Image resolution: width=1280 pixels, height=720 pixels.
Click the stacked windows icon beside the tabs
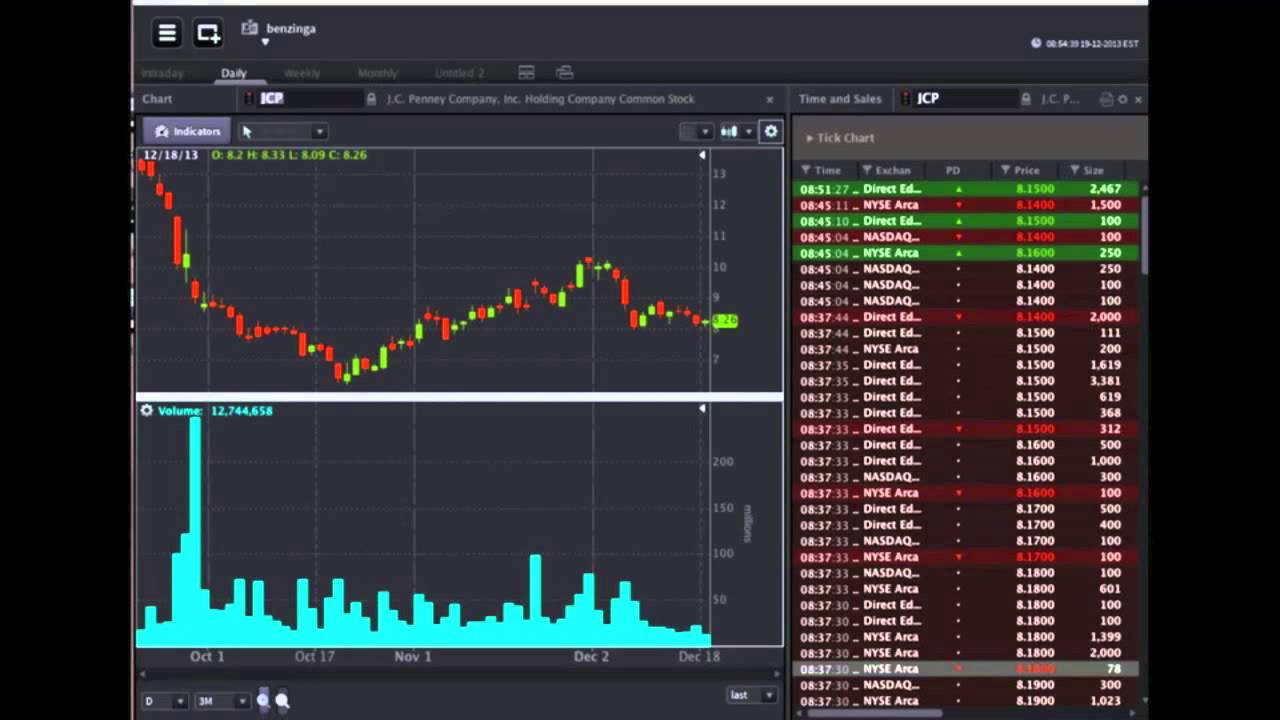564,73
